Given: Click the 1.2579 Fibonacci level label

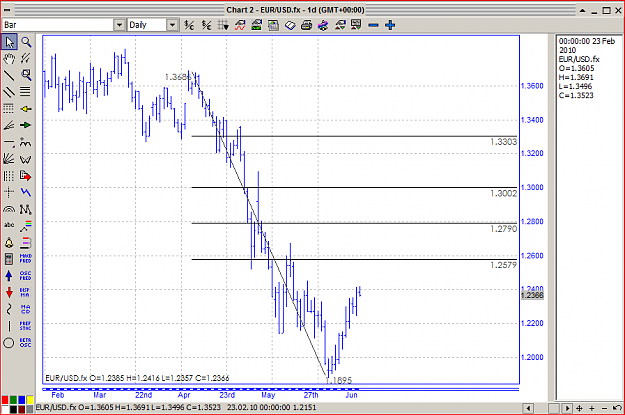Looking at the screenshot, I should [x=503, y=265].
